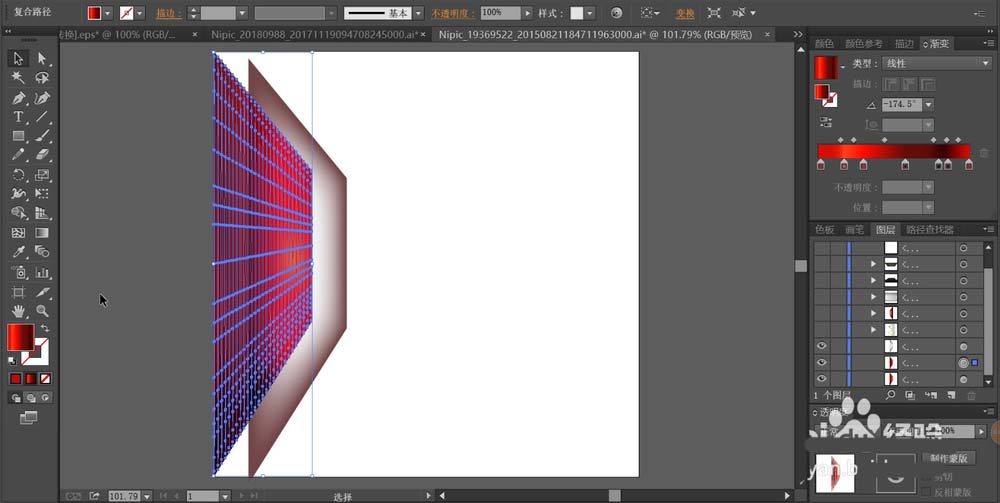Select the Direct Selection tool
This screenshot has height=503, width=1000.
click(42, 59)
